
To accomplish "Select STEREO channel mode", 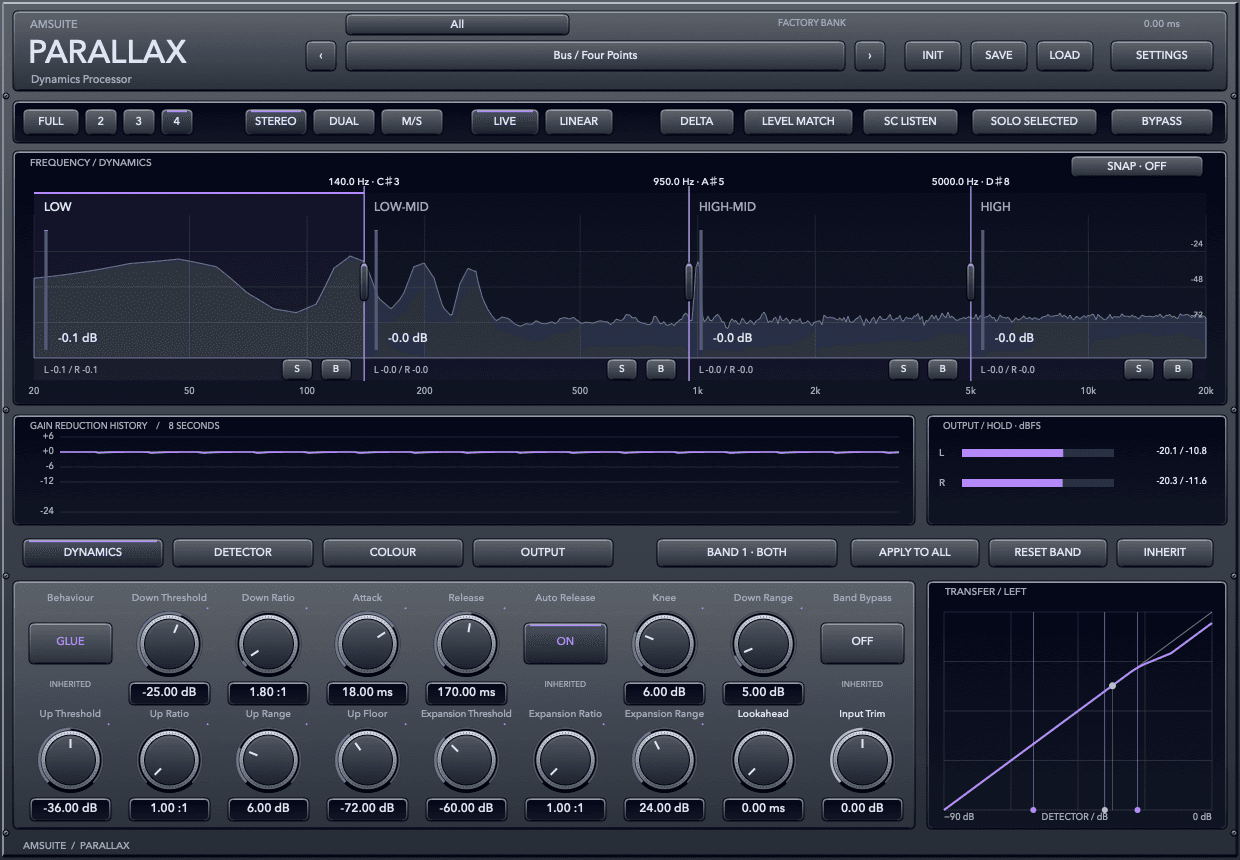I will [276, 122].
